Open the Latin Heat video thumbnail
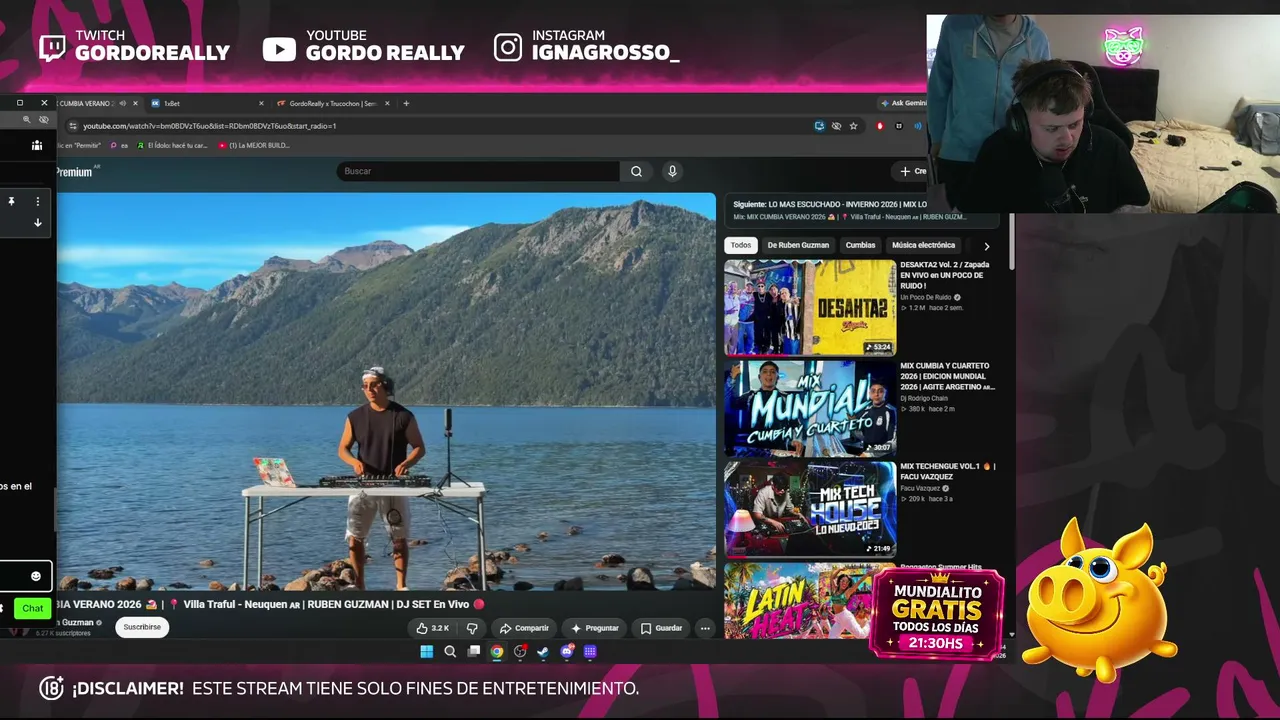Screen dimensions: 1280x720 point(798,600)
